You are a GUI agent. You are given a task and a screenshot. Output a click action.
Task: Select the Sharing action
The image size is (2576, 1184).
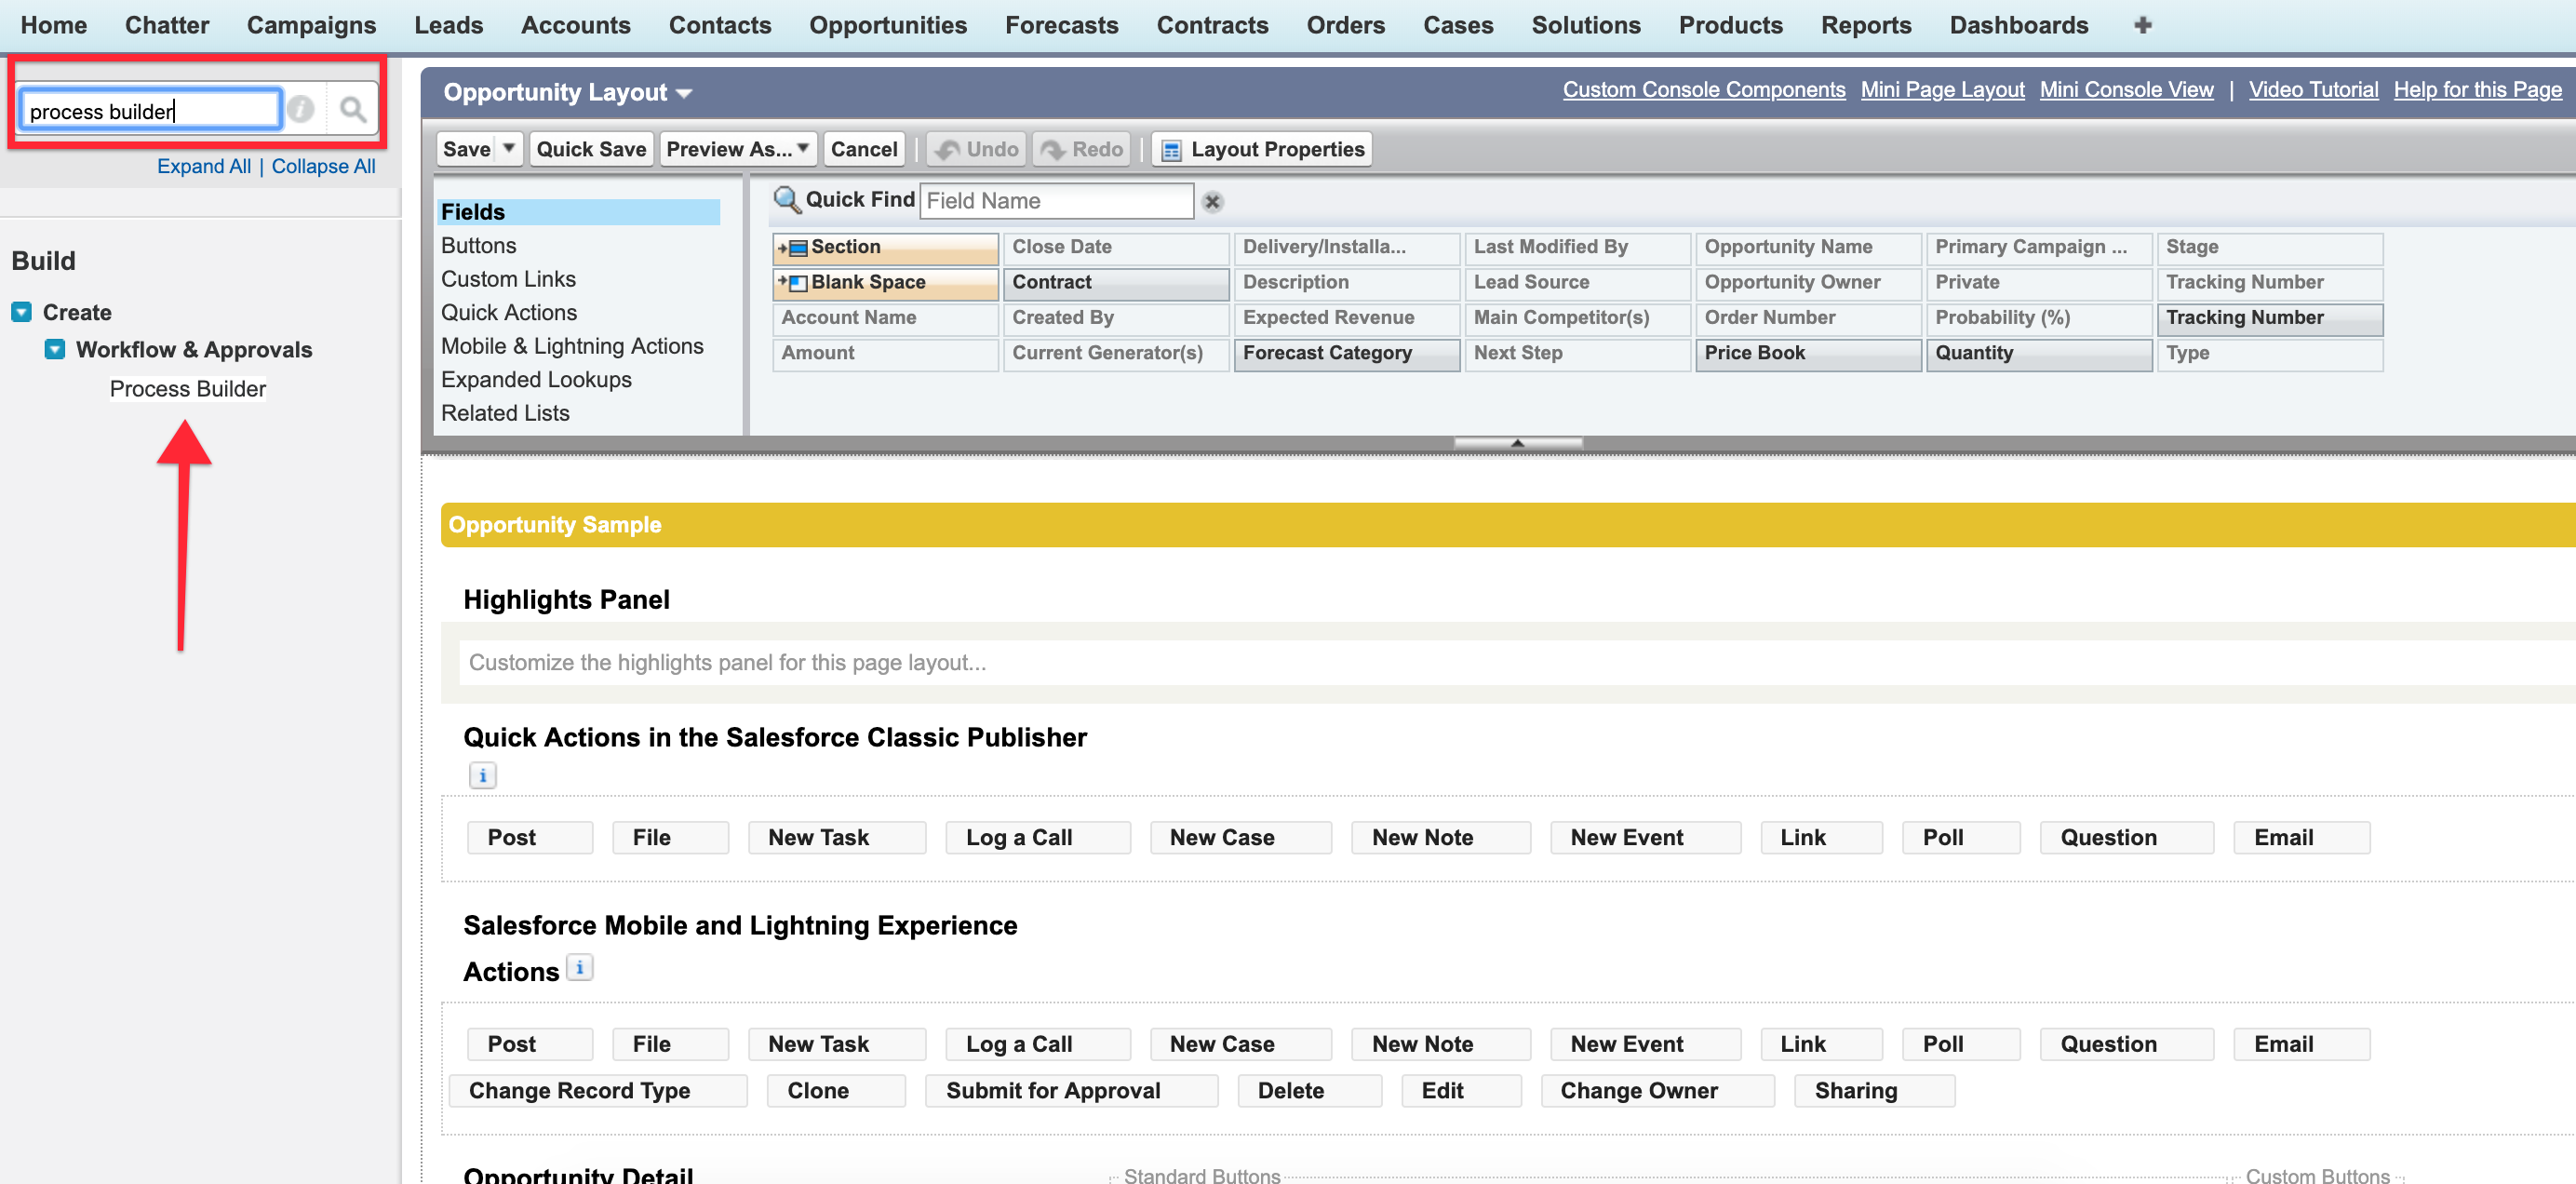tap(1874, 1091)
